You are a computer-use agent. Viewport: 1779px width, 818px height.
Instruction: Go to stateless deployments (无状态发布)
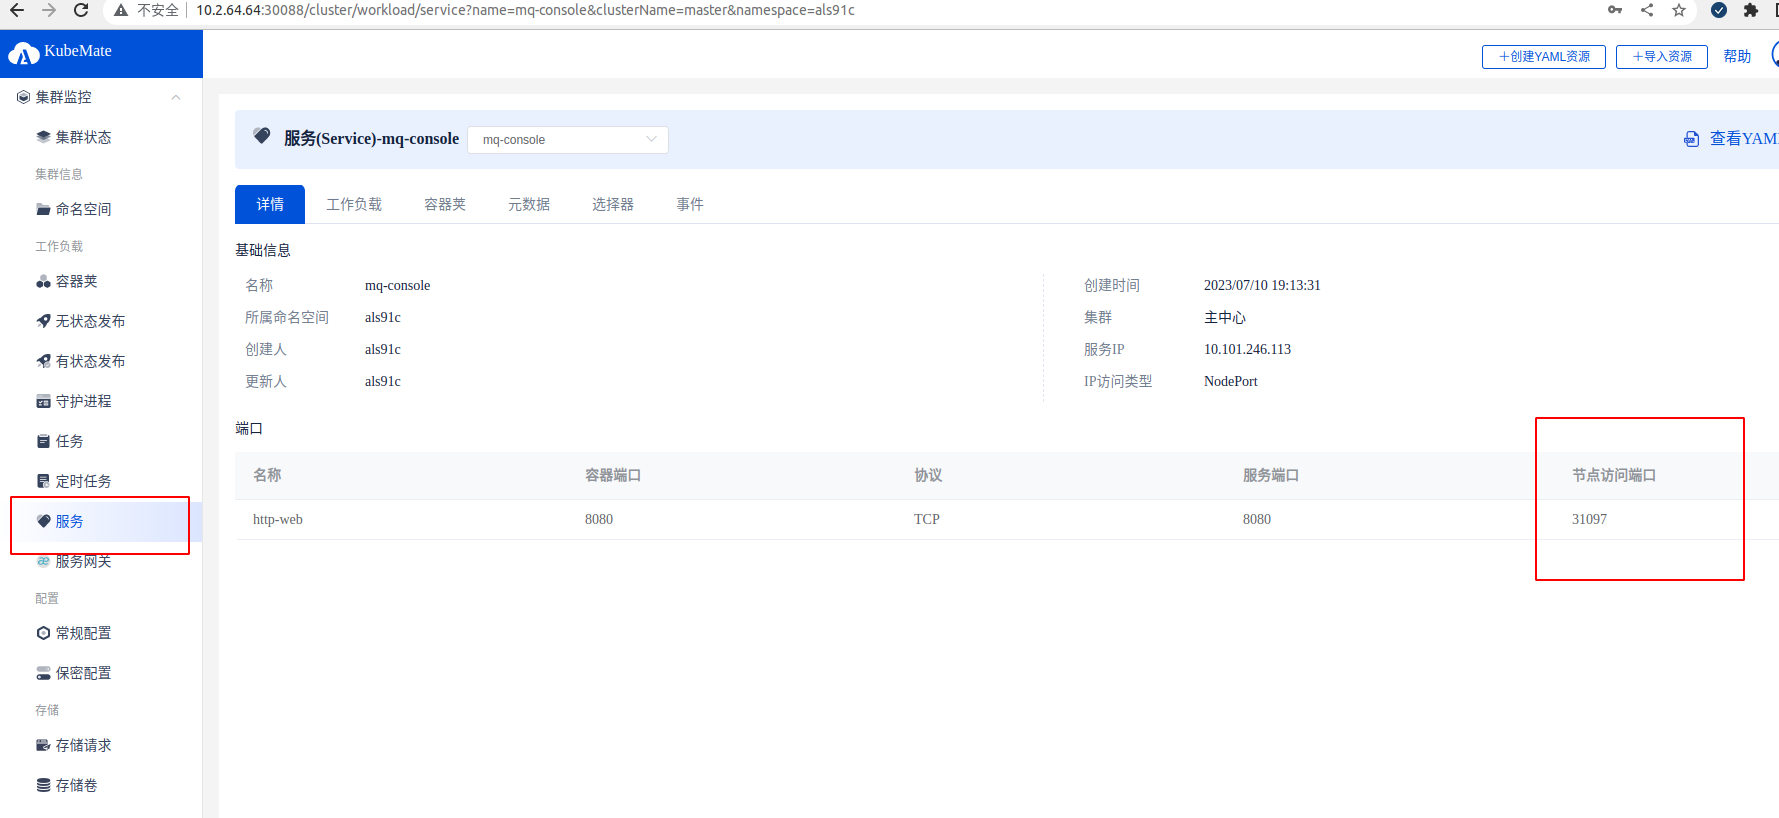coord(90,321)
